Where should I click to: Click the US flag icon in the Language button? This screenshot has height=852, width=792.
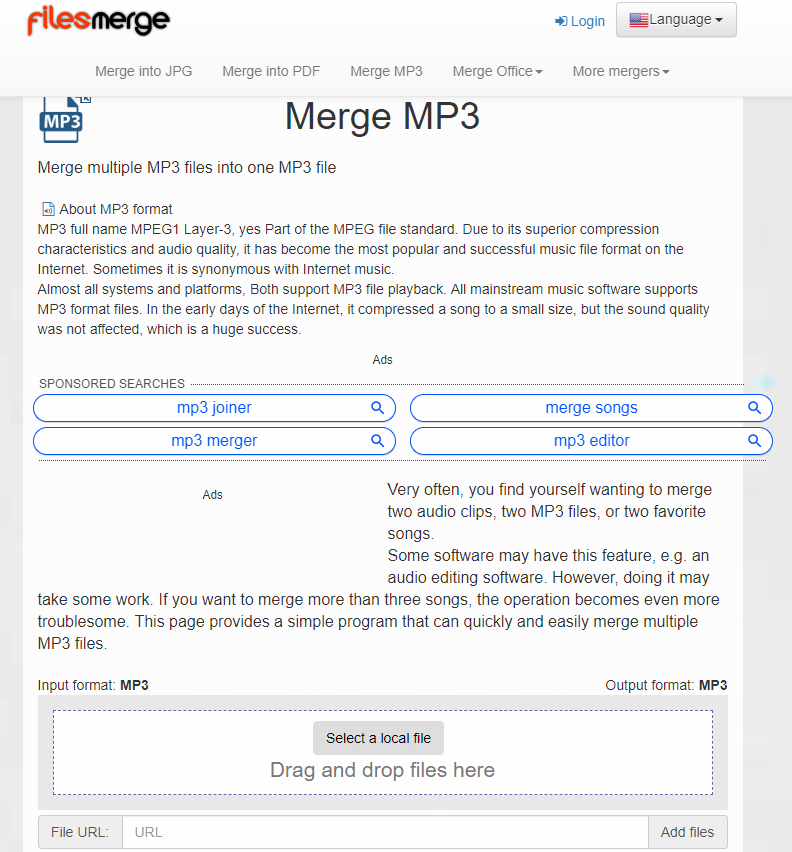point(639,20)
